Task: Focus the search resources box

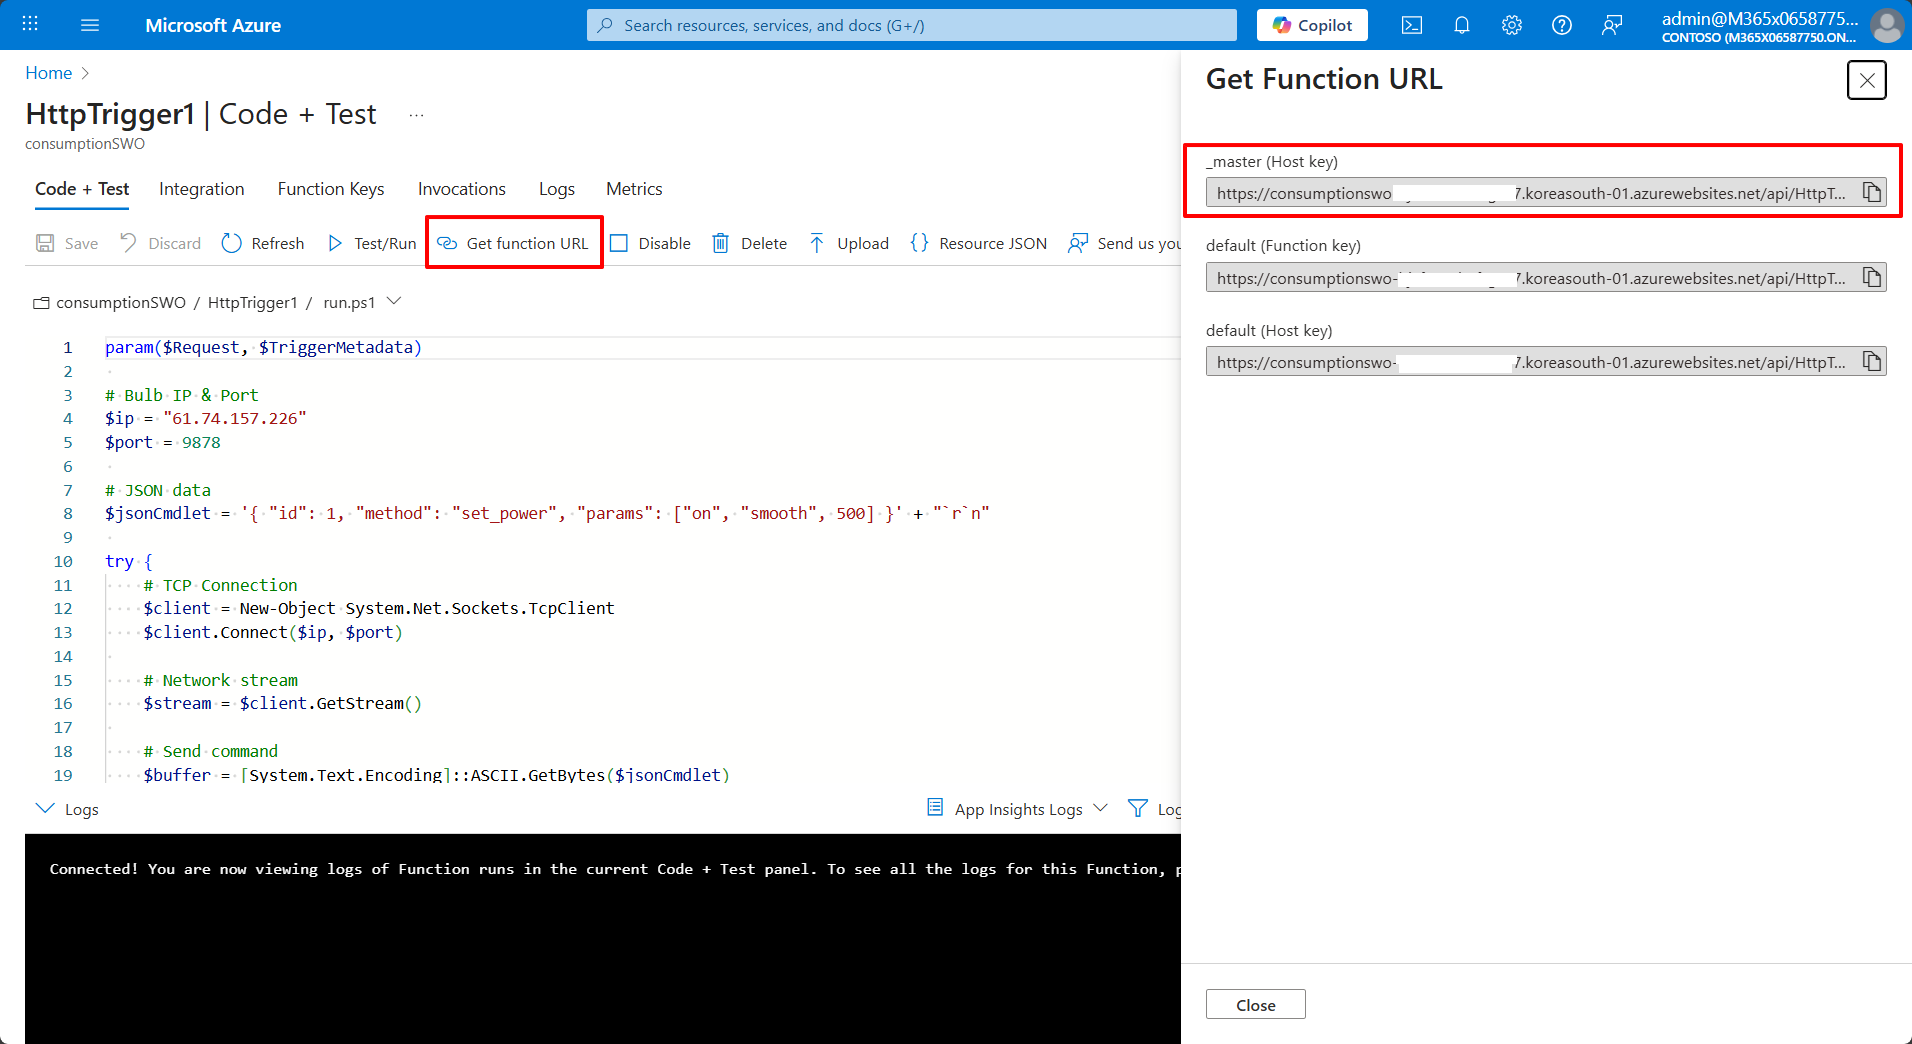Action: point(911,25)
